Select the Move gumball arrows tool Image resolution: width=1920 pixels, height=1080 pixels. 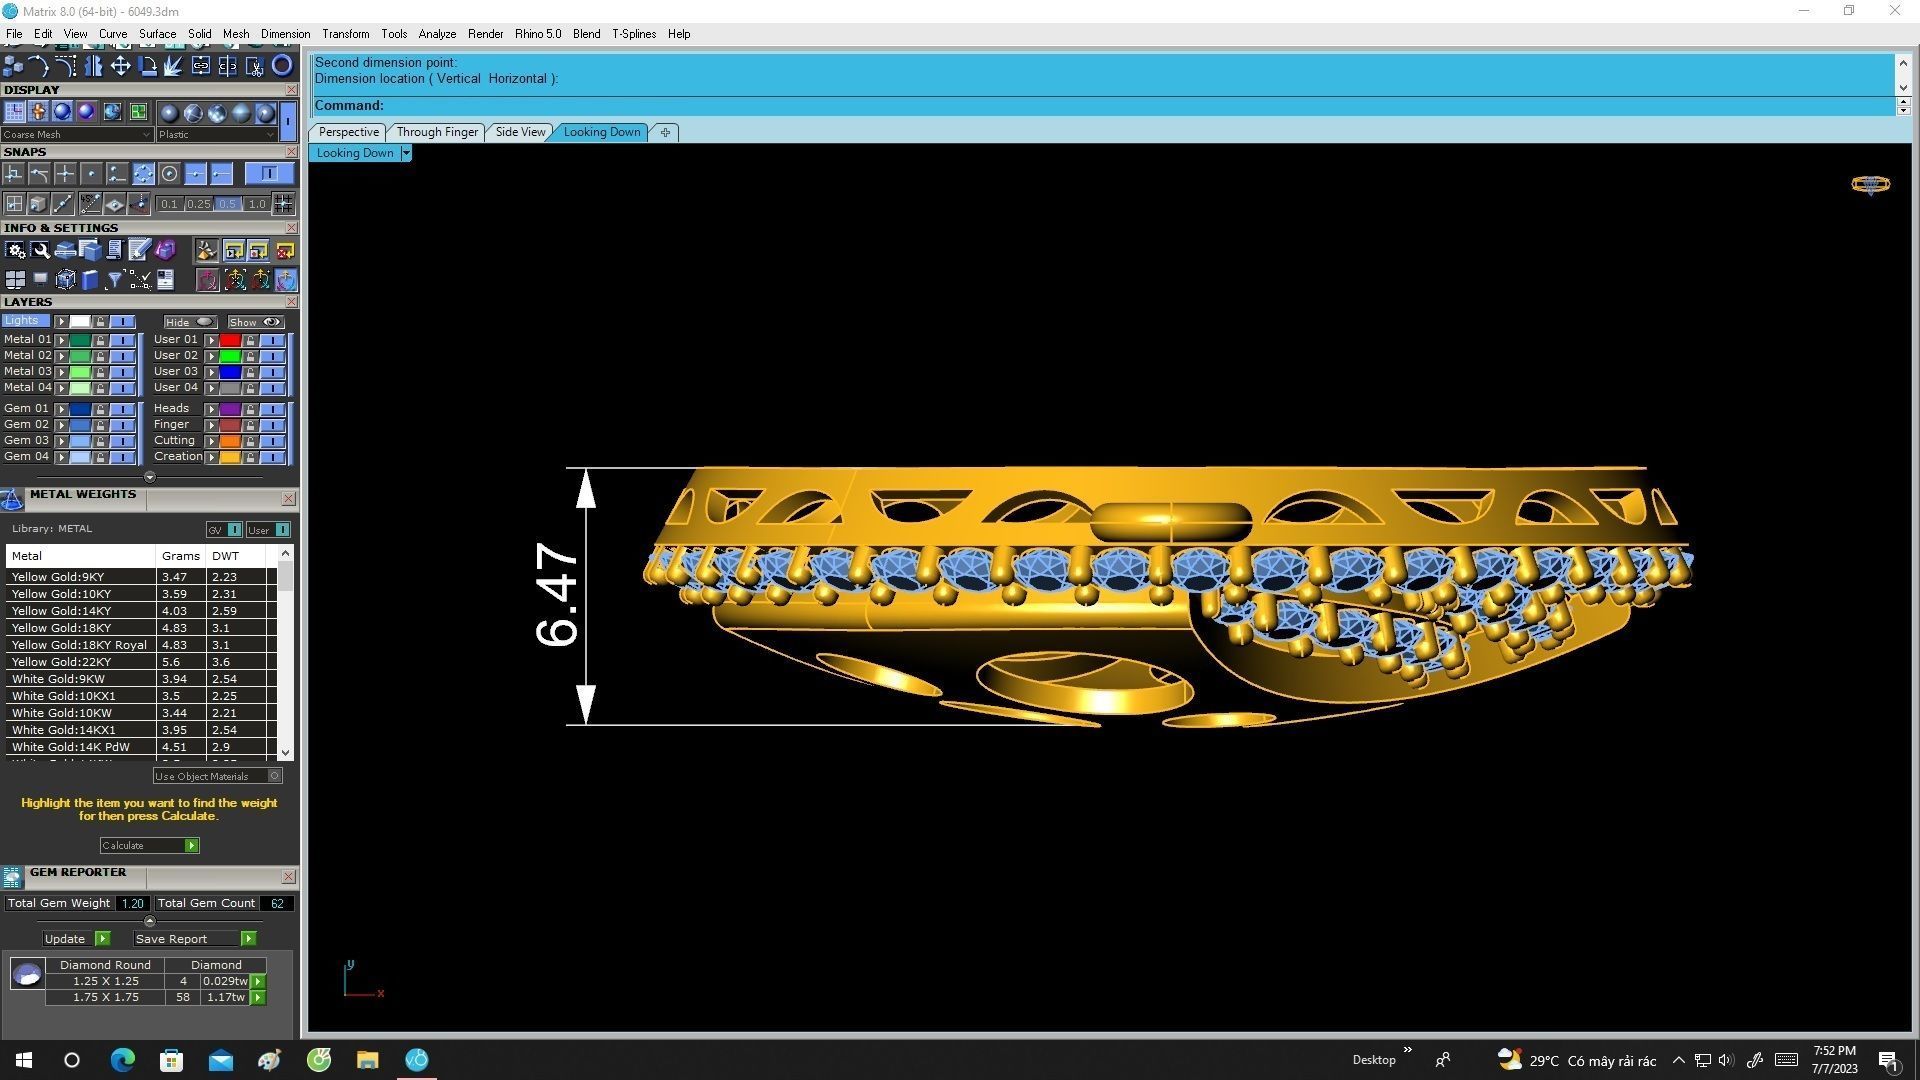(x=120, y=66)
